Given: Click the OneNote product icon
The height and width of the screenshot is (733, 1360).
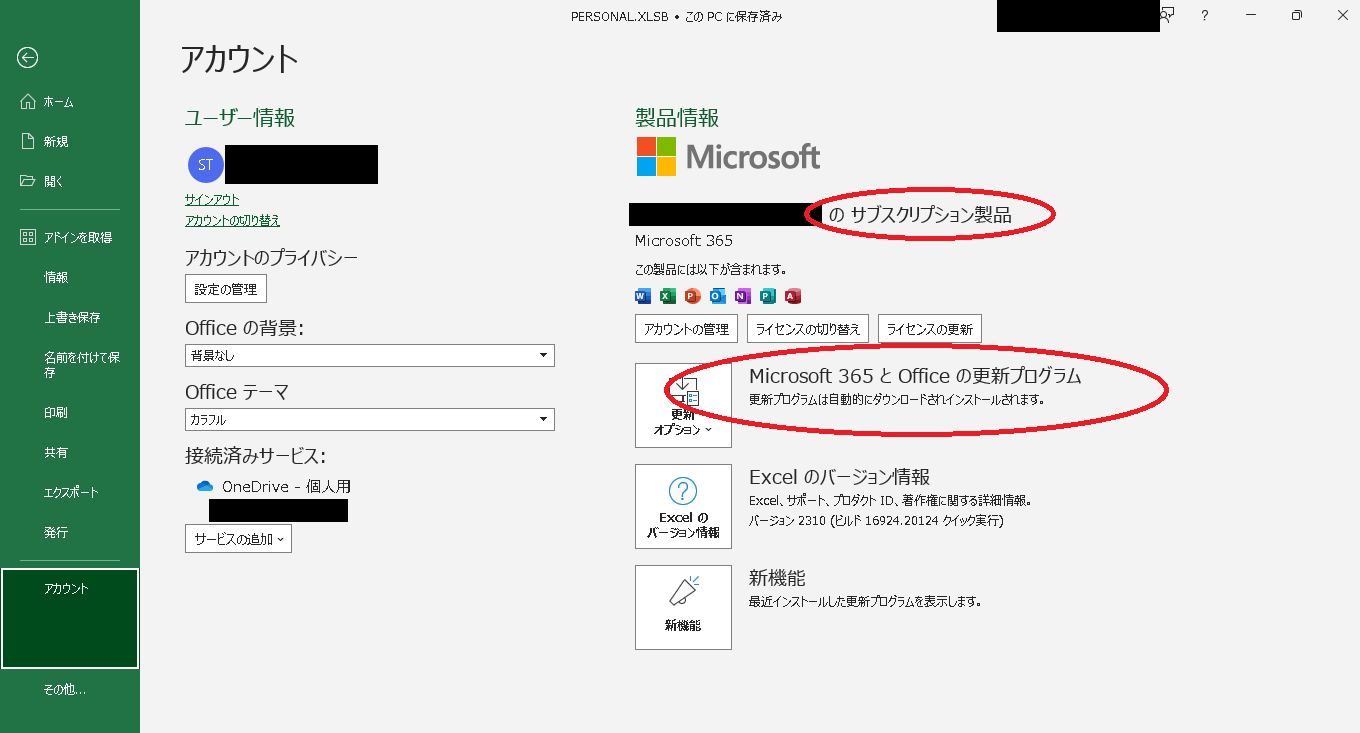Looking at the screenshot, I should point(743,296).
